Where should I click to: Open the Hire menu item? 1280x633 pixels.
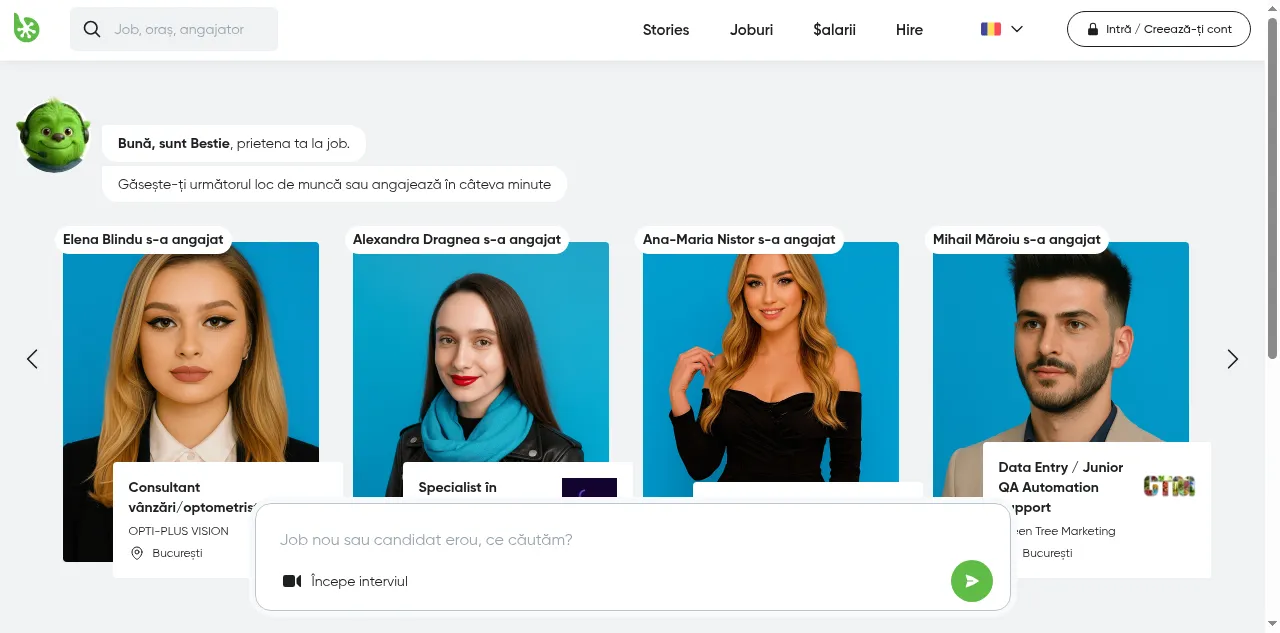pyautogui.click(x=909, y=30)
